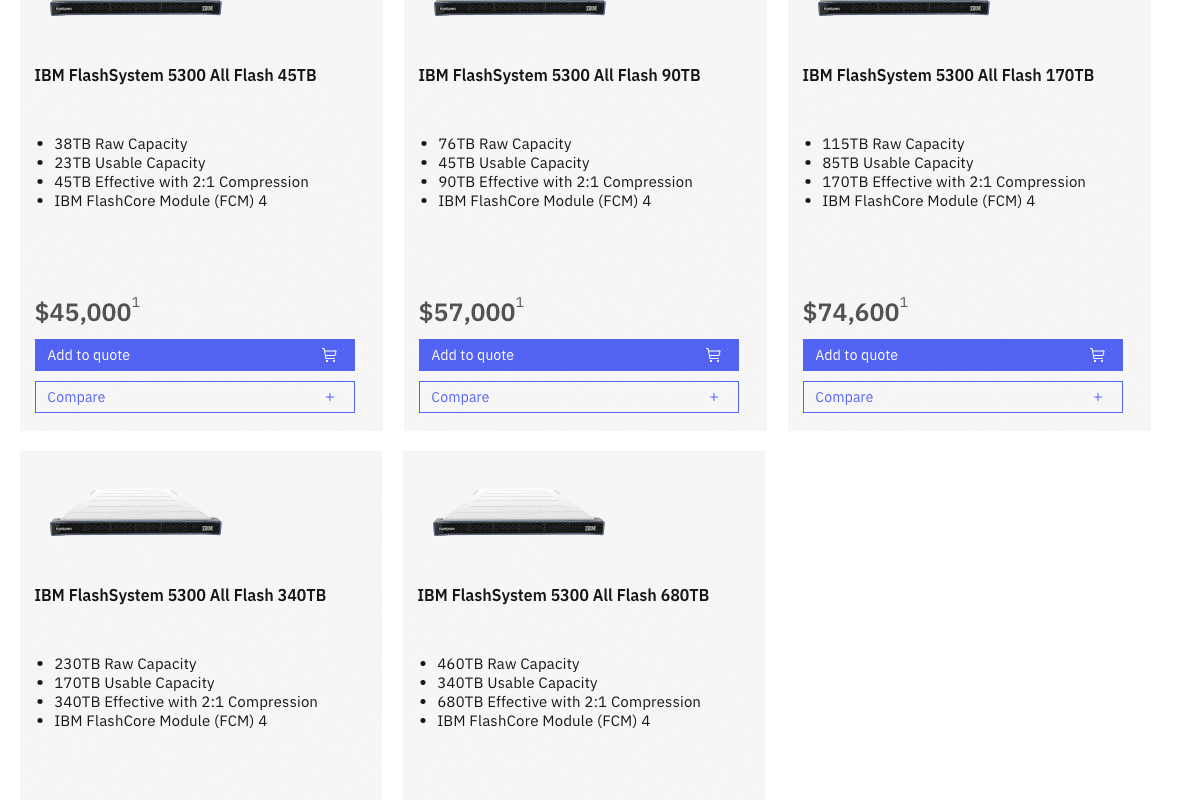This screenshot has width=1183, height=800.
Task: Click plus icon on 45TB Compare button
Action: pyautogui.click(x=330, y=397)
